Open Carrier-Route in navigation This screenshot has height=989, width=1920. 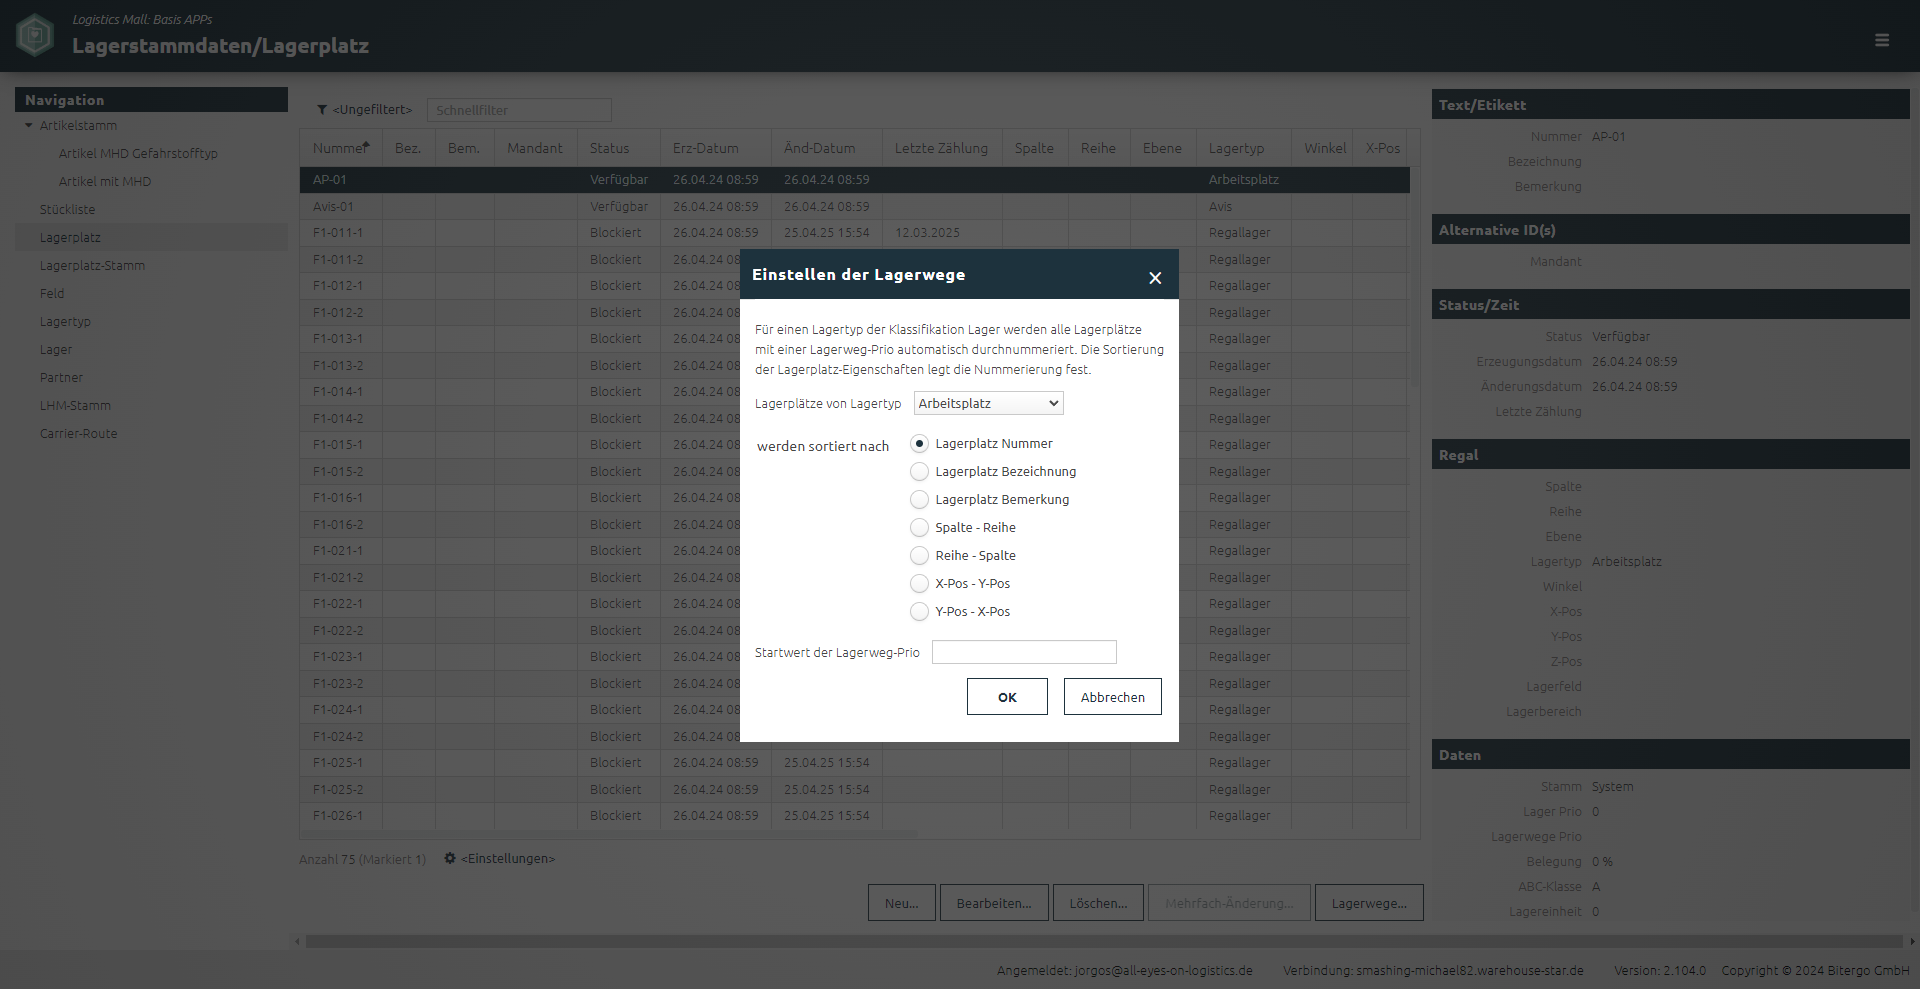[x=78, y=434]
